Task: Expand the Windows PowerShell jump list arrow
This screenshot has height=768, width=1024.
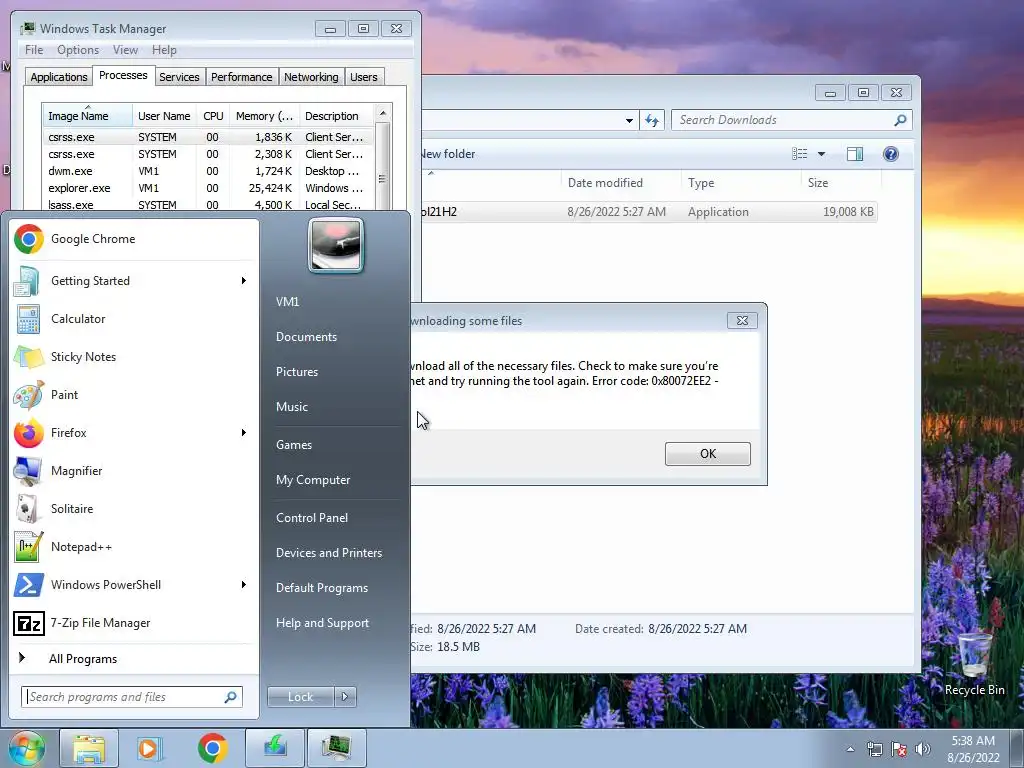Action: coord(244,584)
